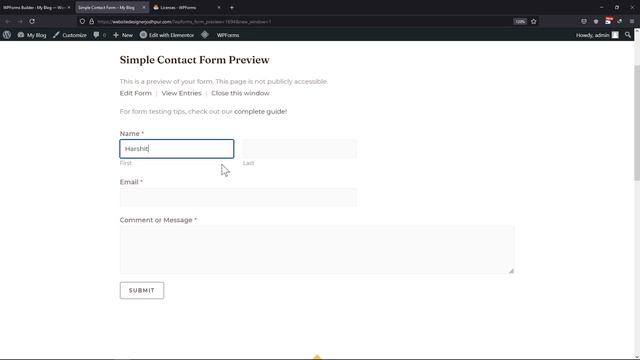The image size is (640, 360).
Task: Open the WPForms admin bar menu
Action: pos(228,35)
